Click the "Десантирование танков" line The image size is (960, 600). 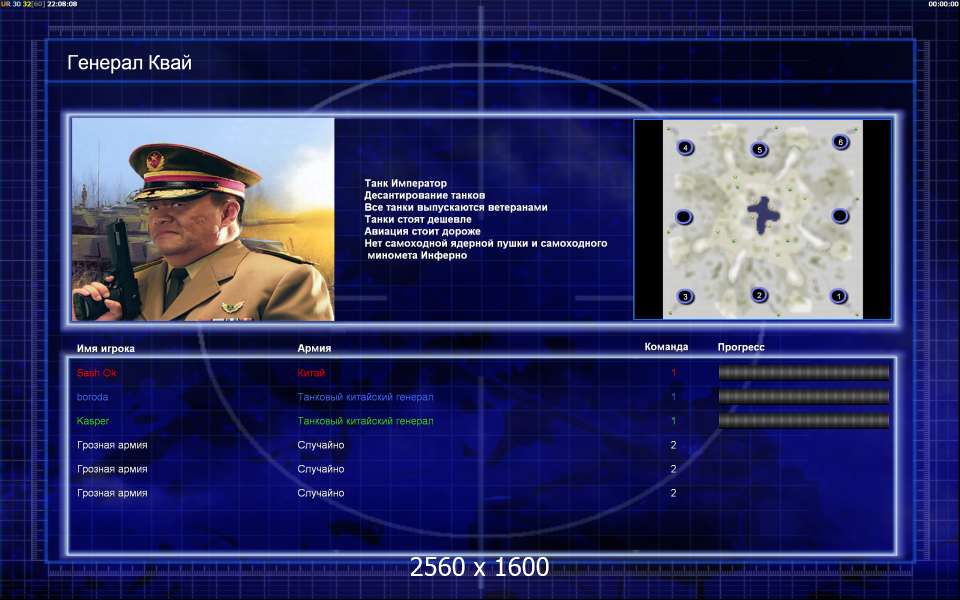click(x=424, y=195)
